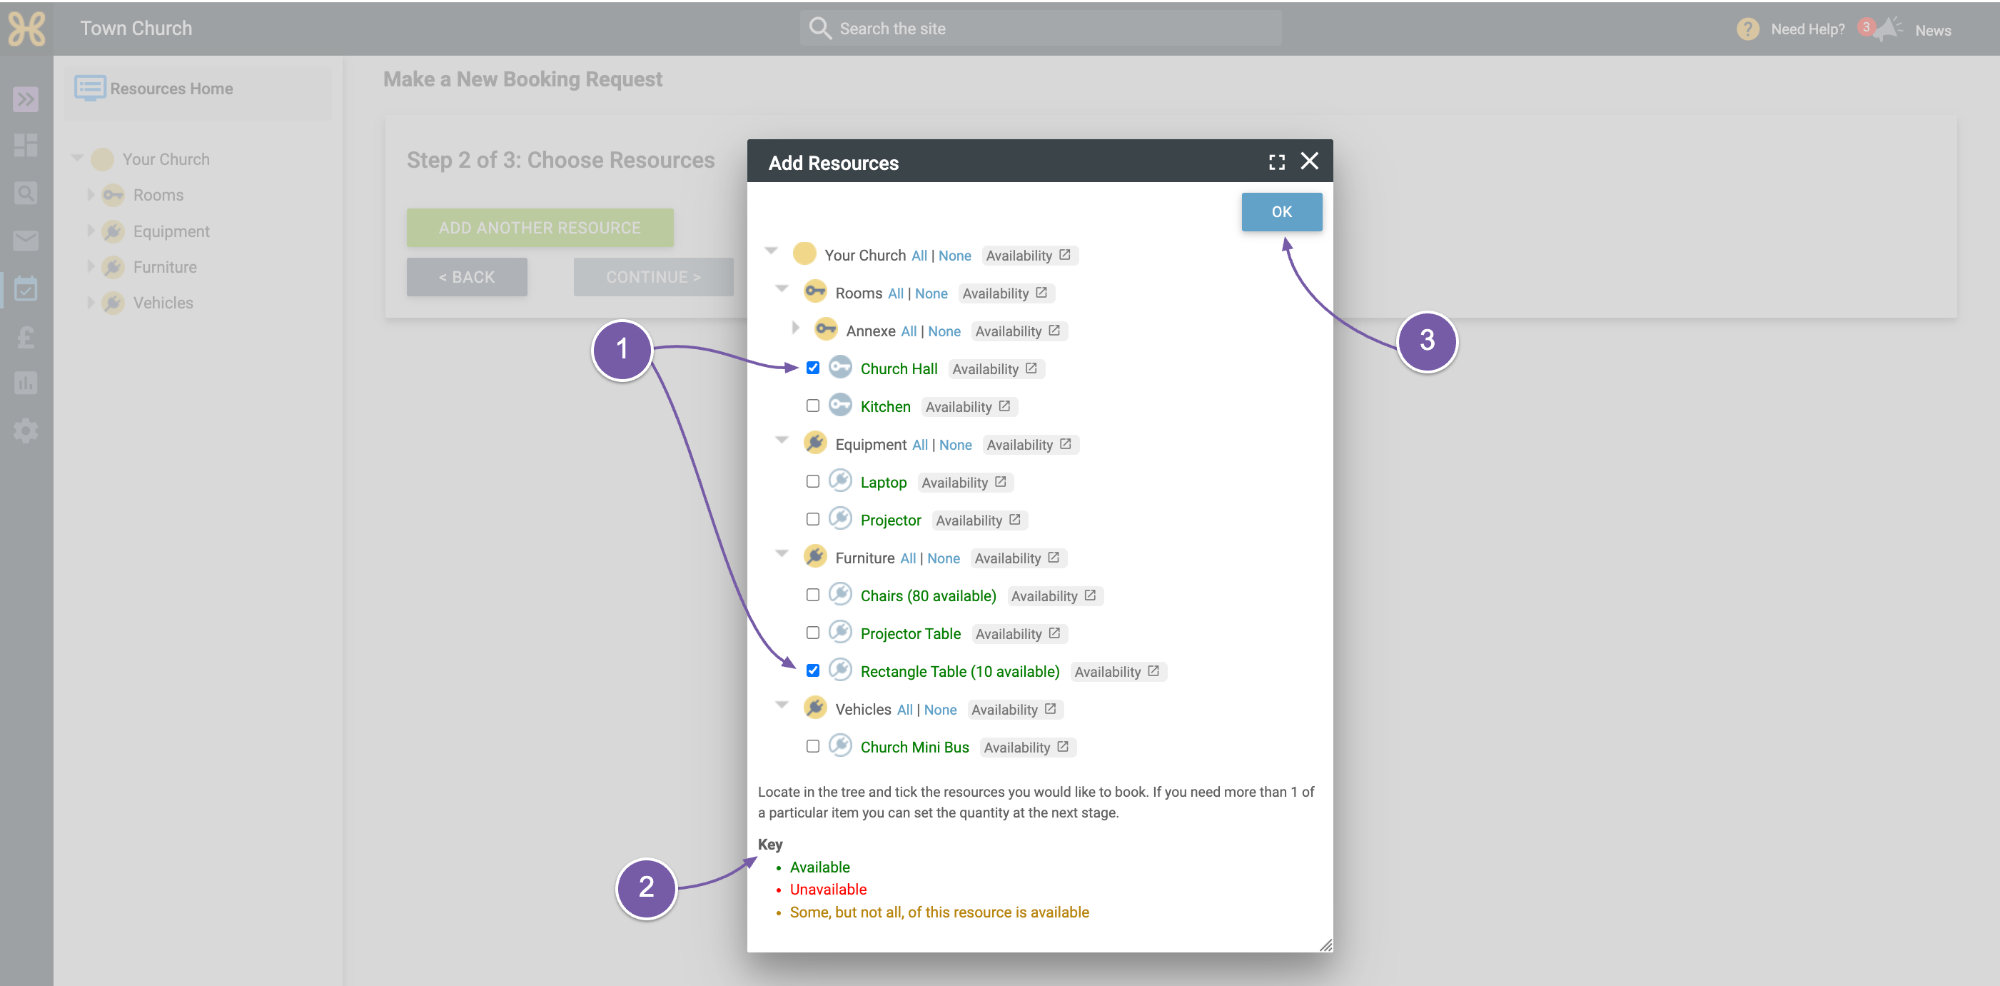Click the Back button
The width and height of the screenshot is (2000, 986).
467,277
